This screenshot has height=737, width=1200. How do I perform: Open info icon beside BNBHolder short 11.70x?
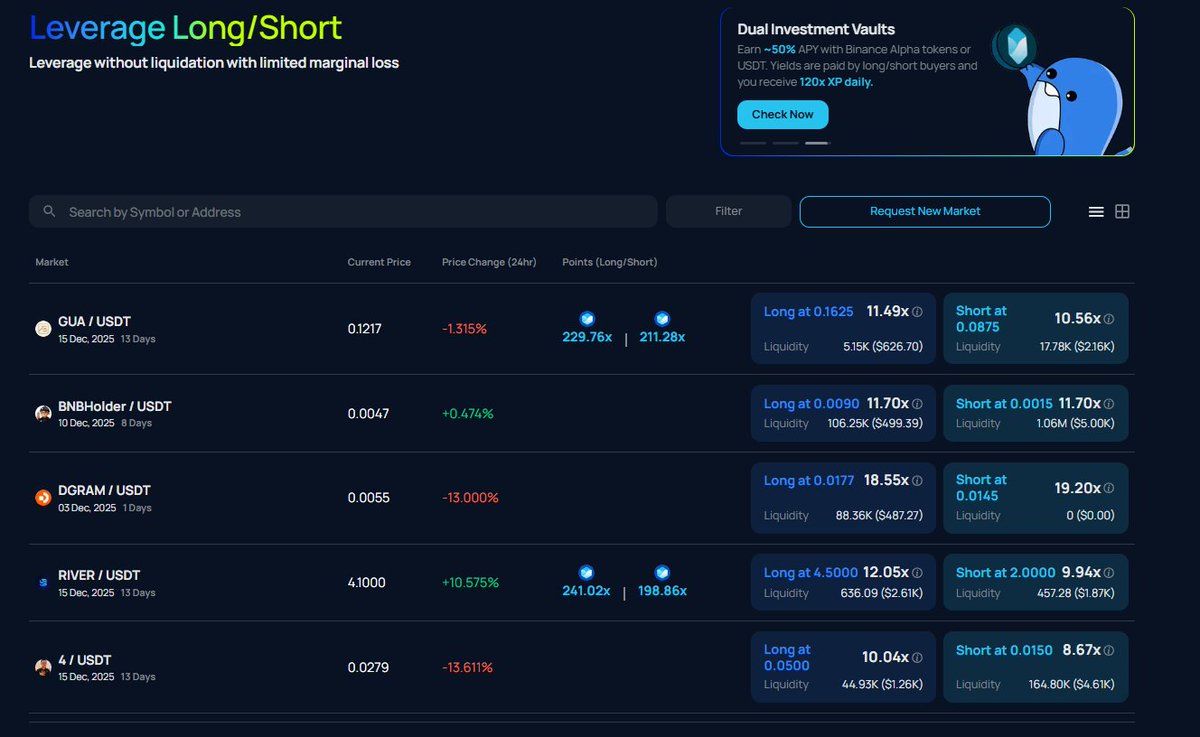(x=1108, y=404)
